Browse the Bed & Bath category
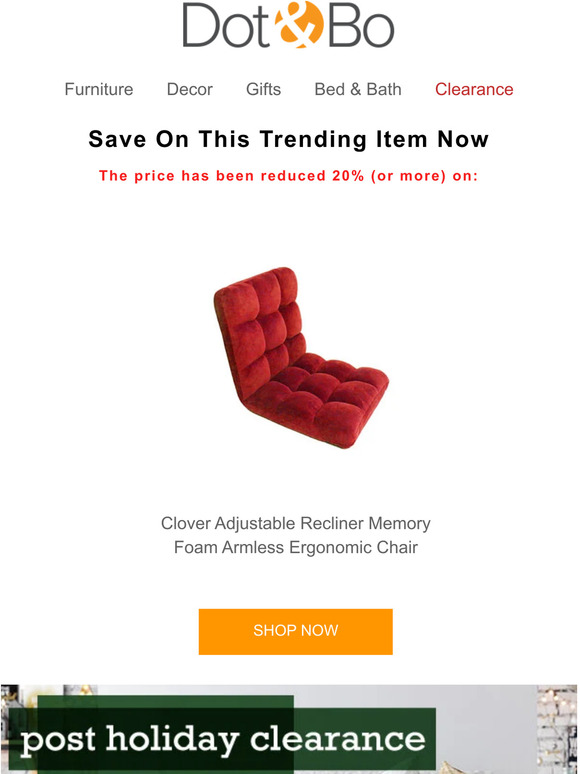This screenshot has width=580, height=774. [358, 89]
